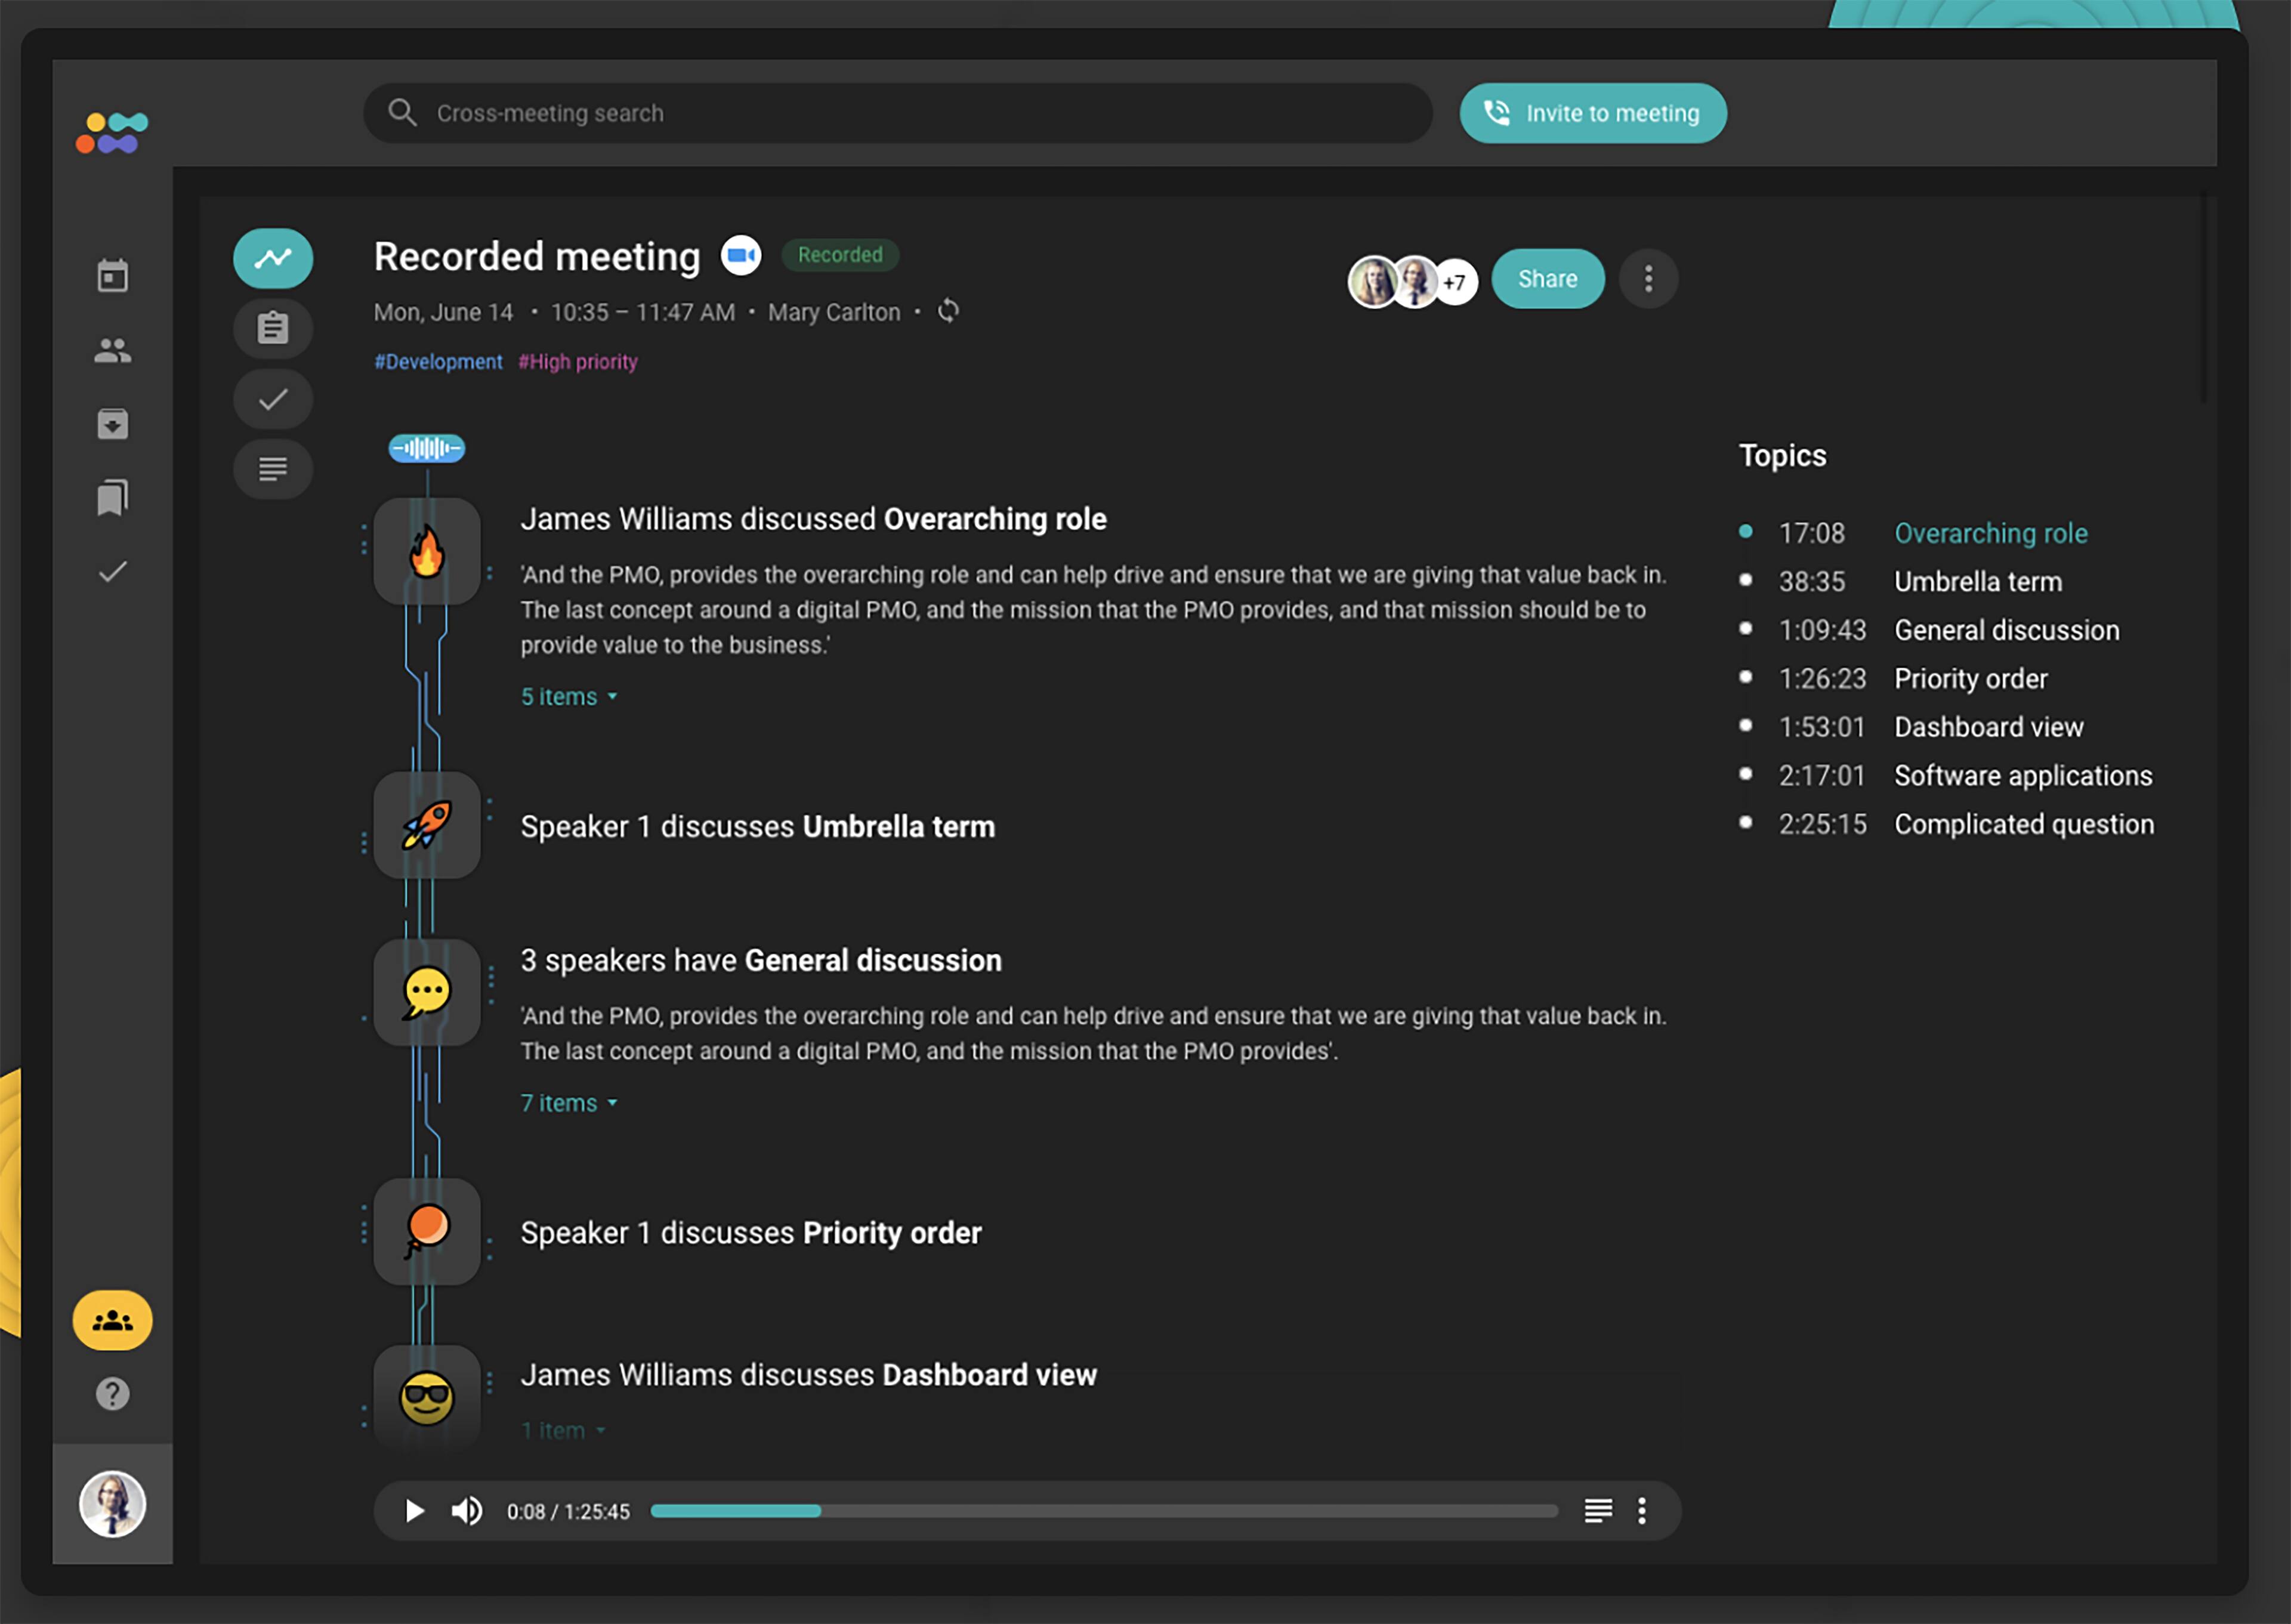Switch to the clipboard notes view icon
This screenshot has width=2291, height=1624.
[x=273, y=329]
